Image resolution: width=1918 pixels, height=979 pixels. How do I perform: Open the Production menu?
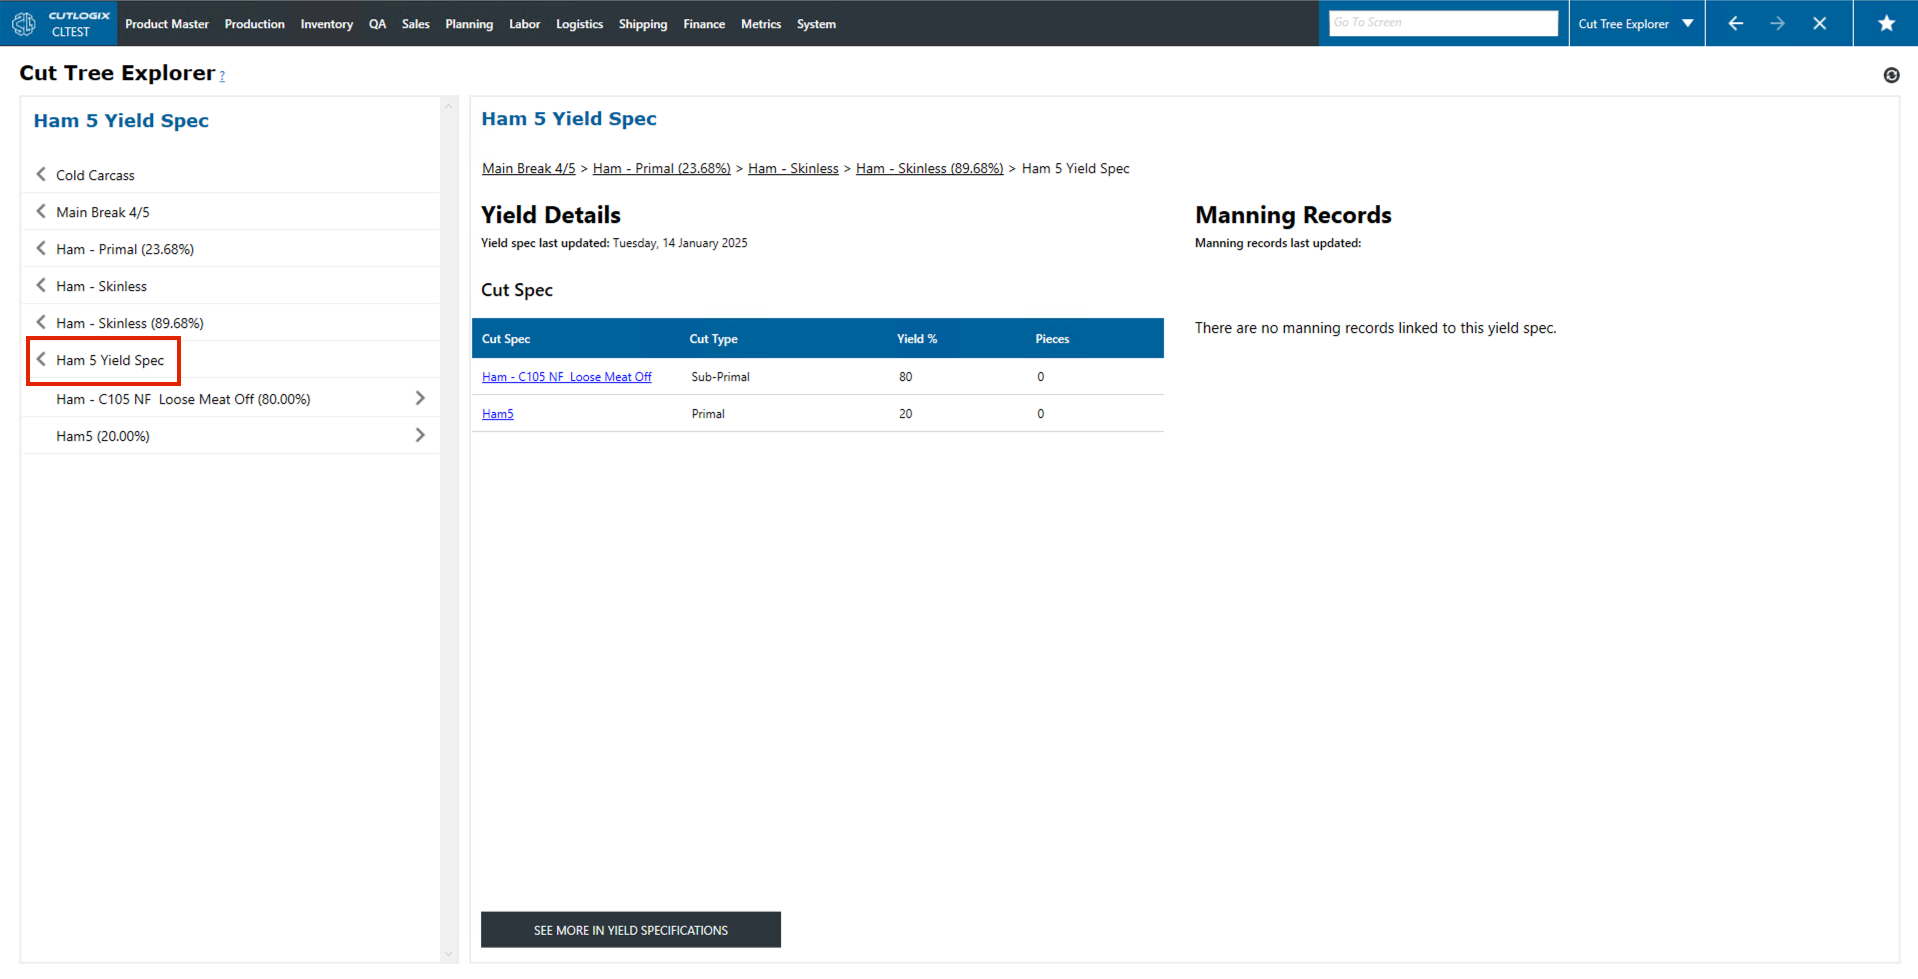pos(254,24)
